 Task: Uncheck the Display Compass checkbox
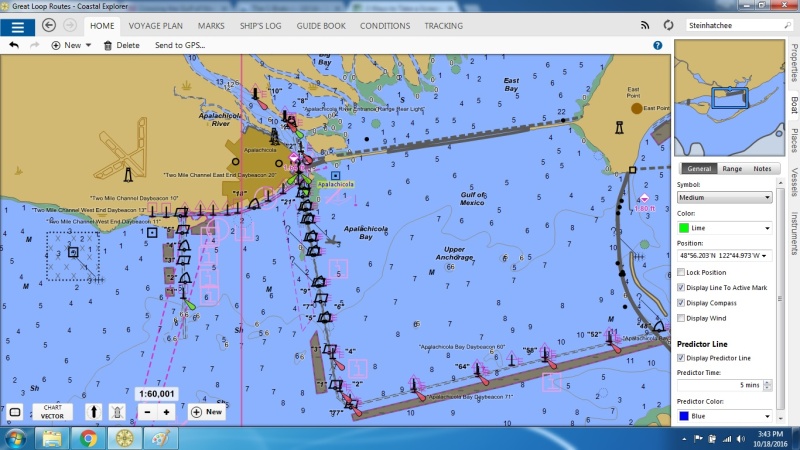681,303
